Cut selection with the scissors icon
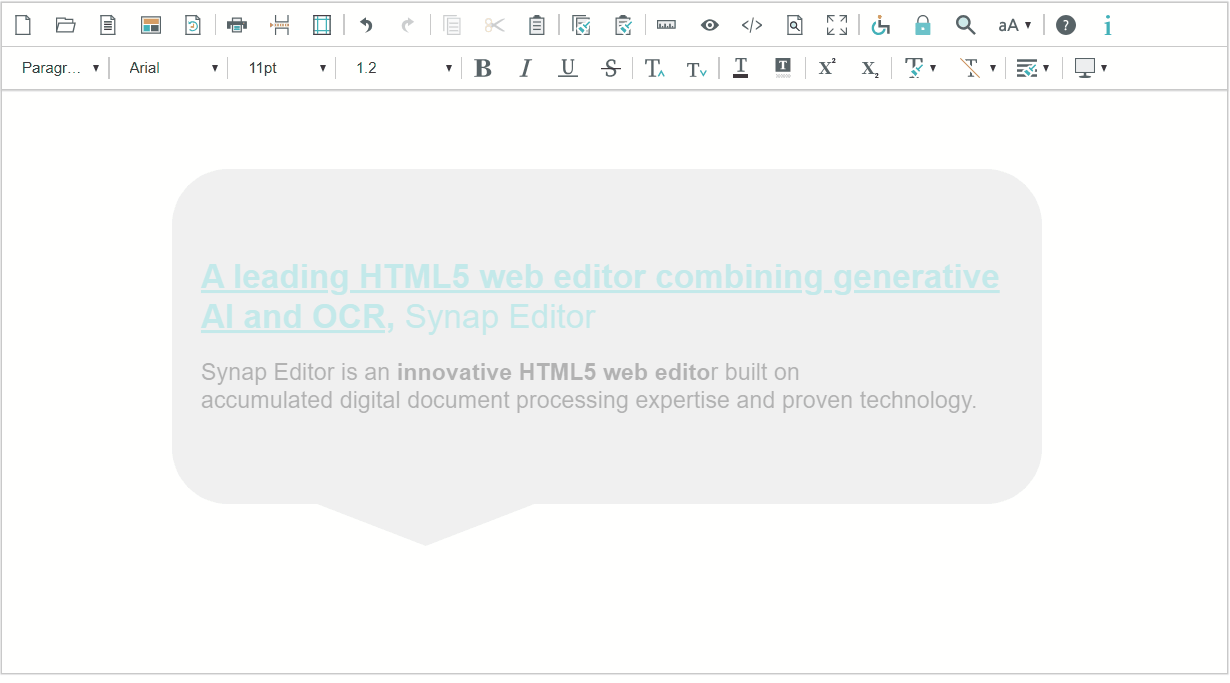Image resolution: width=1230 pixels, height=683 pixels. [x=495, y=25]
